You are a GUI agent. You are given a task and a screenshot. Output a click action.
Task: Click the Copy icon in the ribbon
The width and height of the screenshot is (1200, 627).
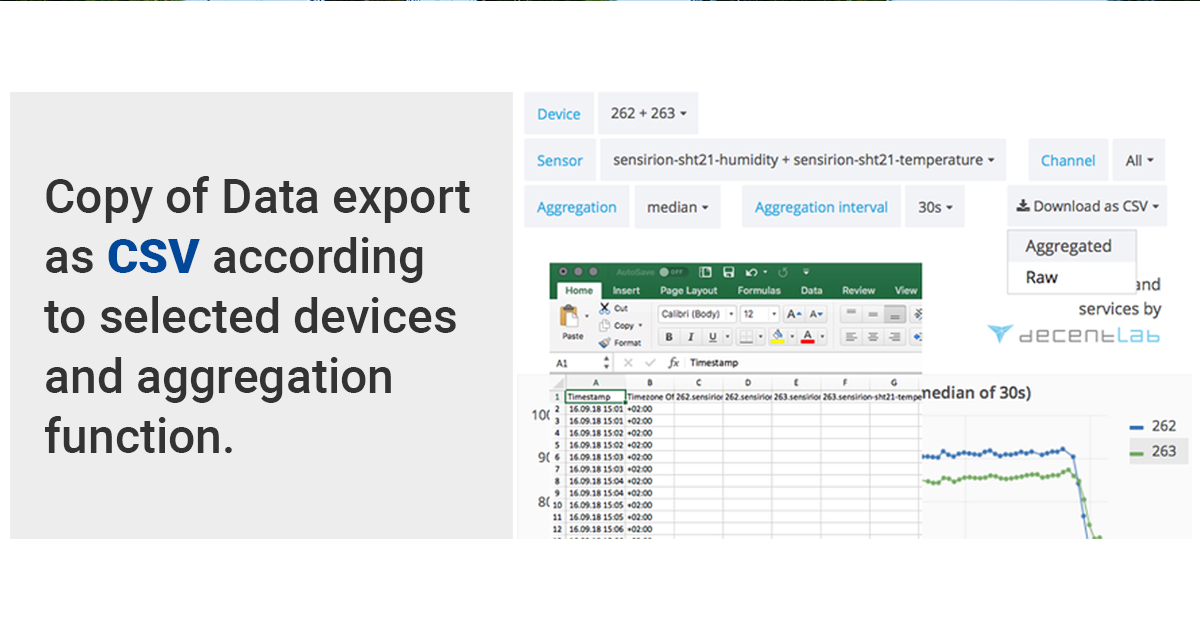(604, 325)
